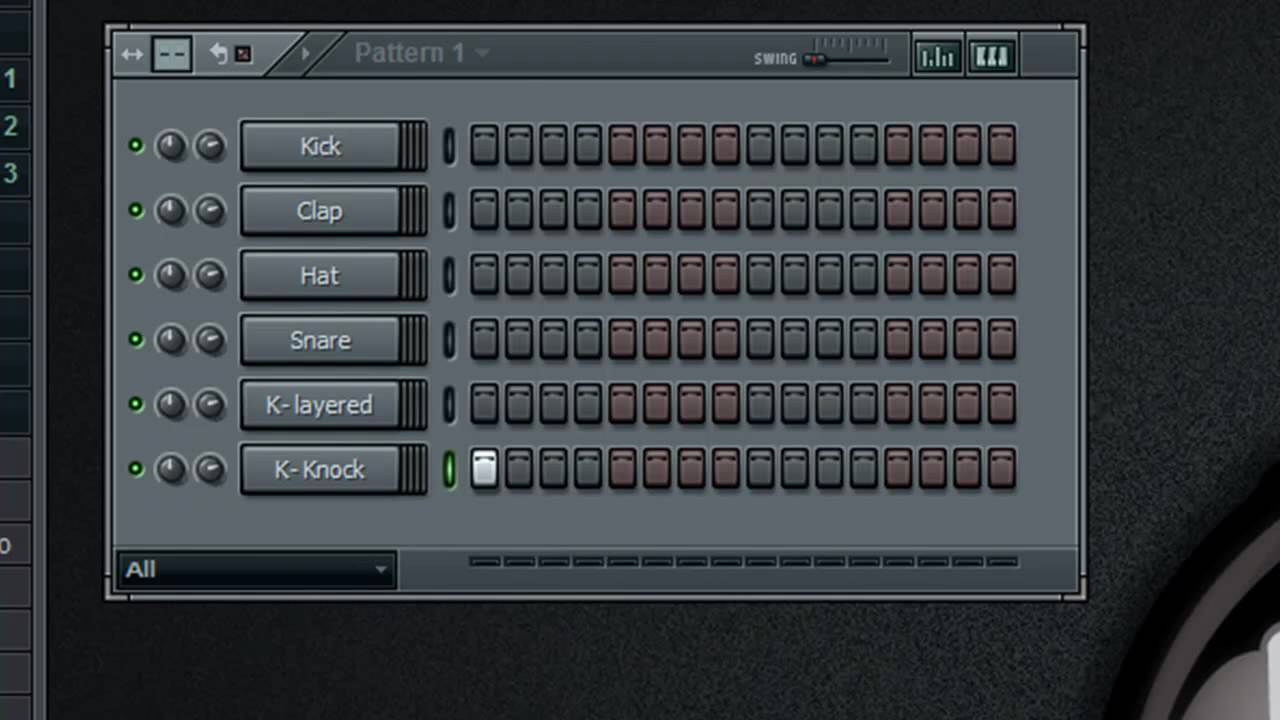Click the Snare channel volume knob

click(x=209, y=340)
